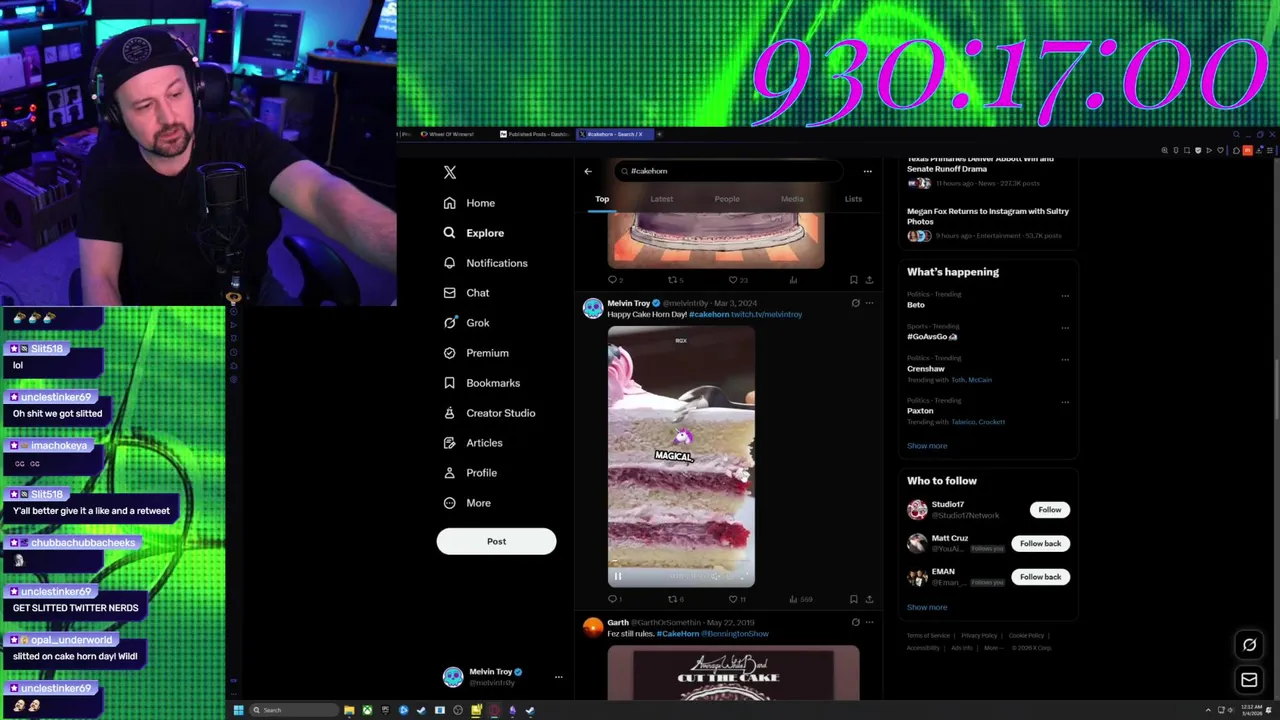
Task: Click the white Post button
Action: click(x=496, y=541)
